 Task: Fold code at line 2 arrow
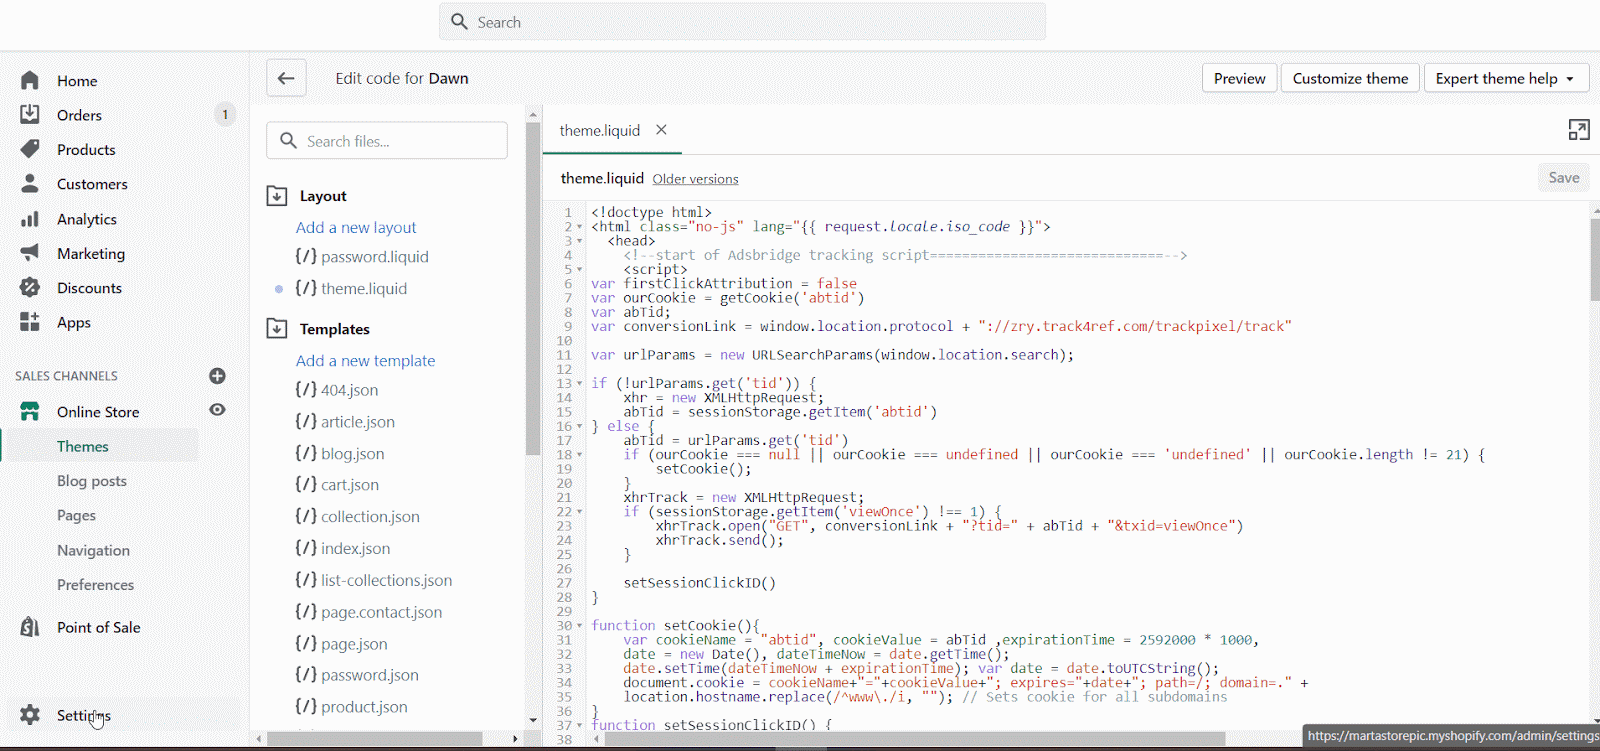[x=579, y=227]
